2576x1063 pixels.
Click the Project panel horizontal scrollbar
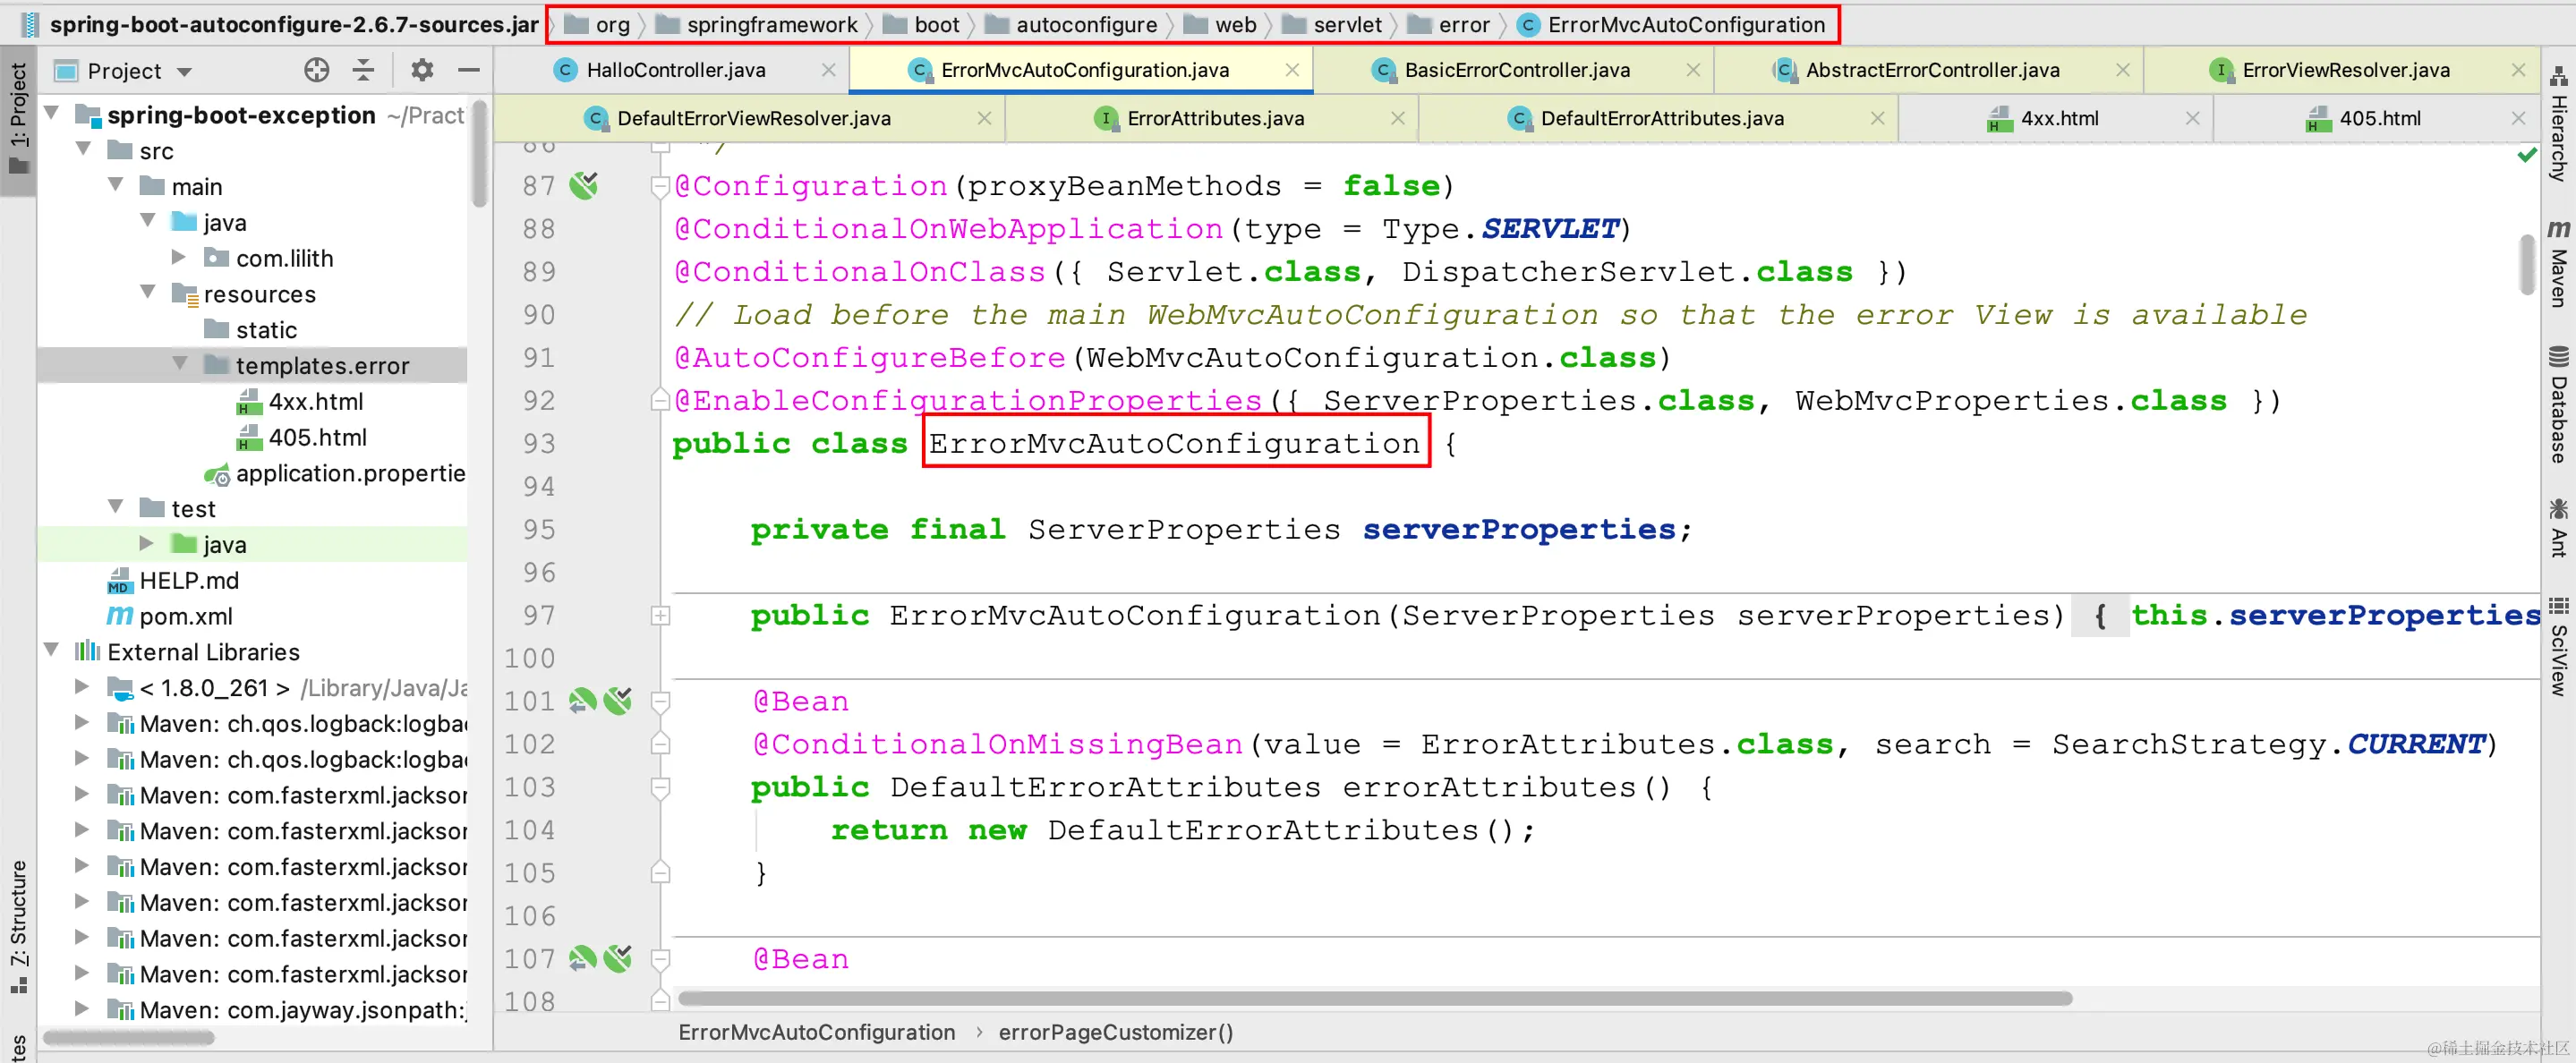[x=128, y=1037]
